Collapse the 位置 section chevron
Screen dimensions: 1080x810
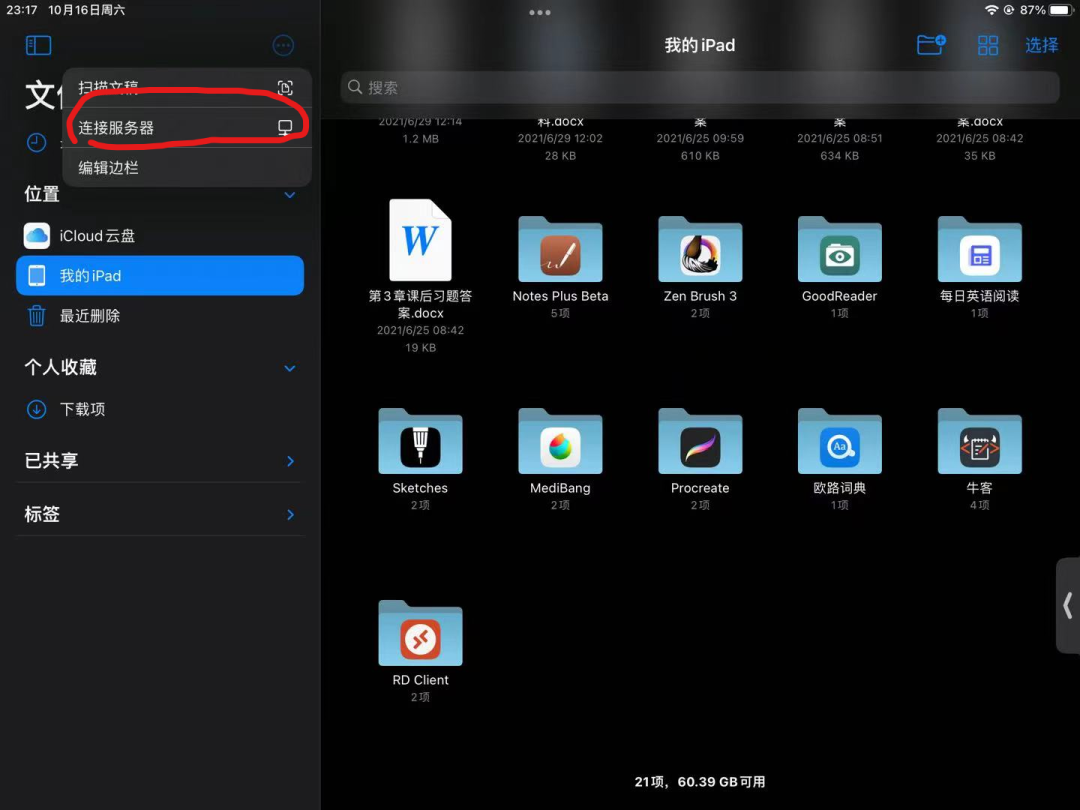[x=290, y=195]
